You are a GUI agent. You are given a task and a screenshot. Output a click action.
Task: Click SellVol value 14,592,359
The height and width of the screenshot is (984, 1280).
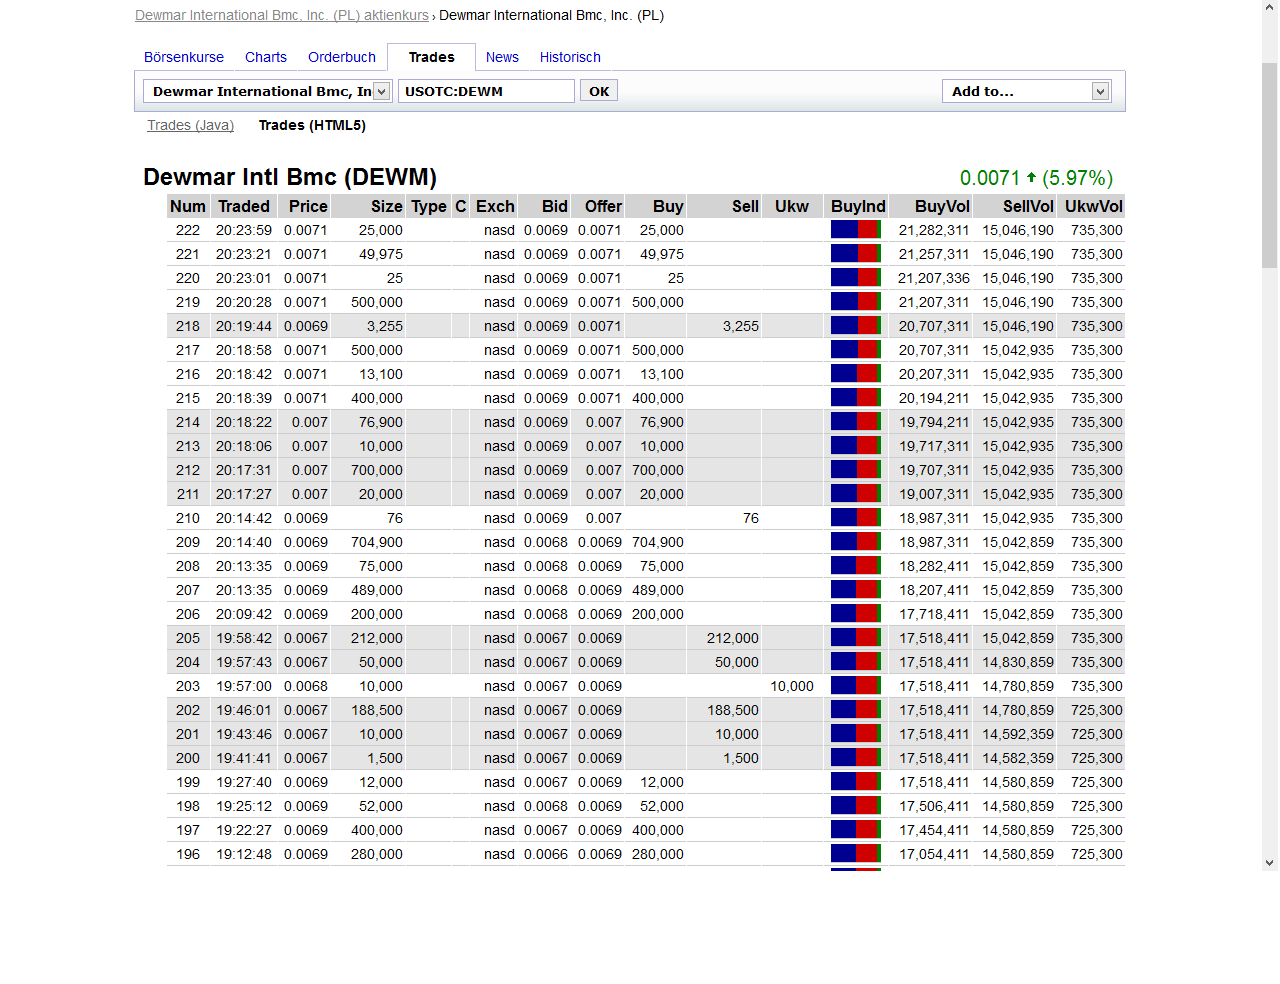pyautogui.click(x=1018, y=734)
